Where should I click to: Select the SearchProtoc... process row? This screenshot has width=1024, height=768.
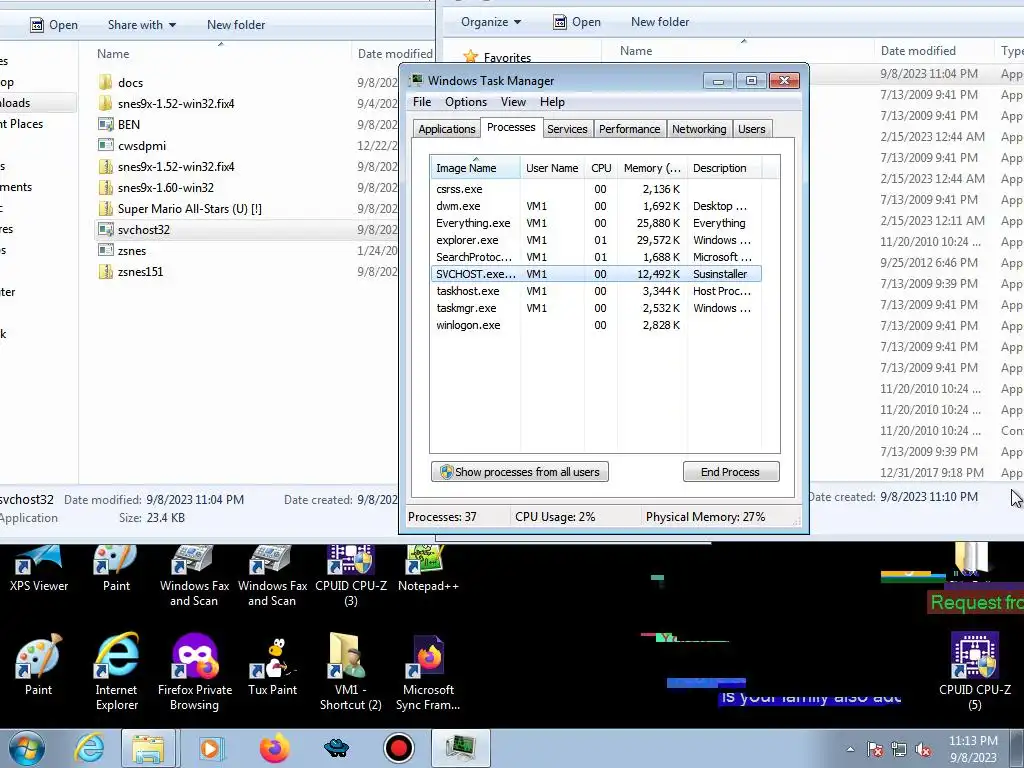tap(596, 257)
